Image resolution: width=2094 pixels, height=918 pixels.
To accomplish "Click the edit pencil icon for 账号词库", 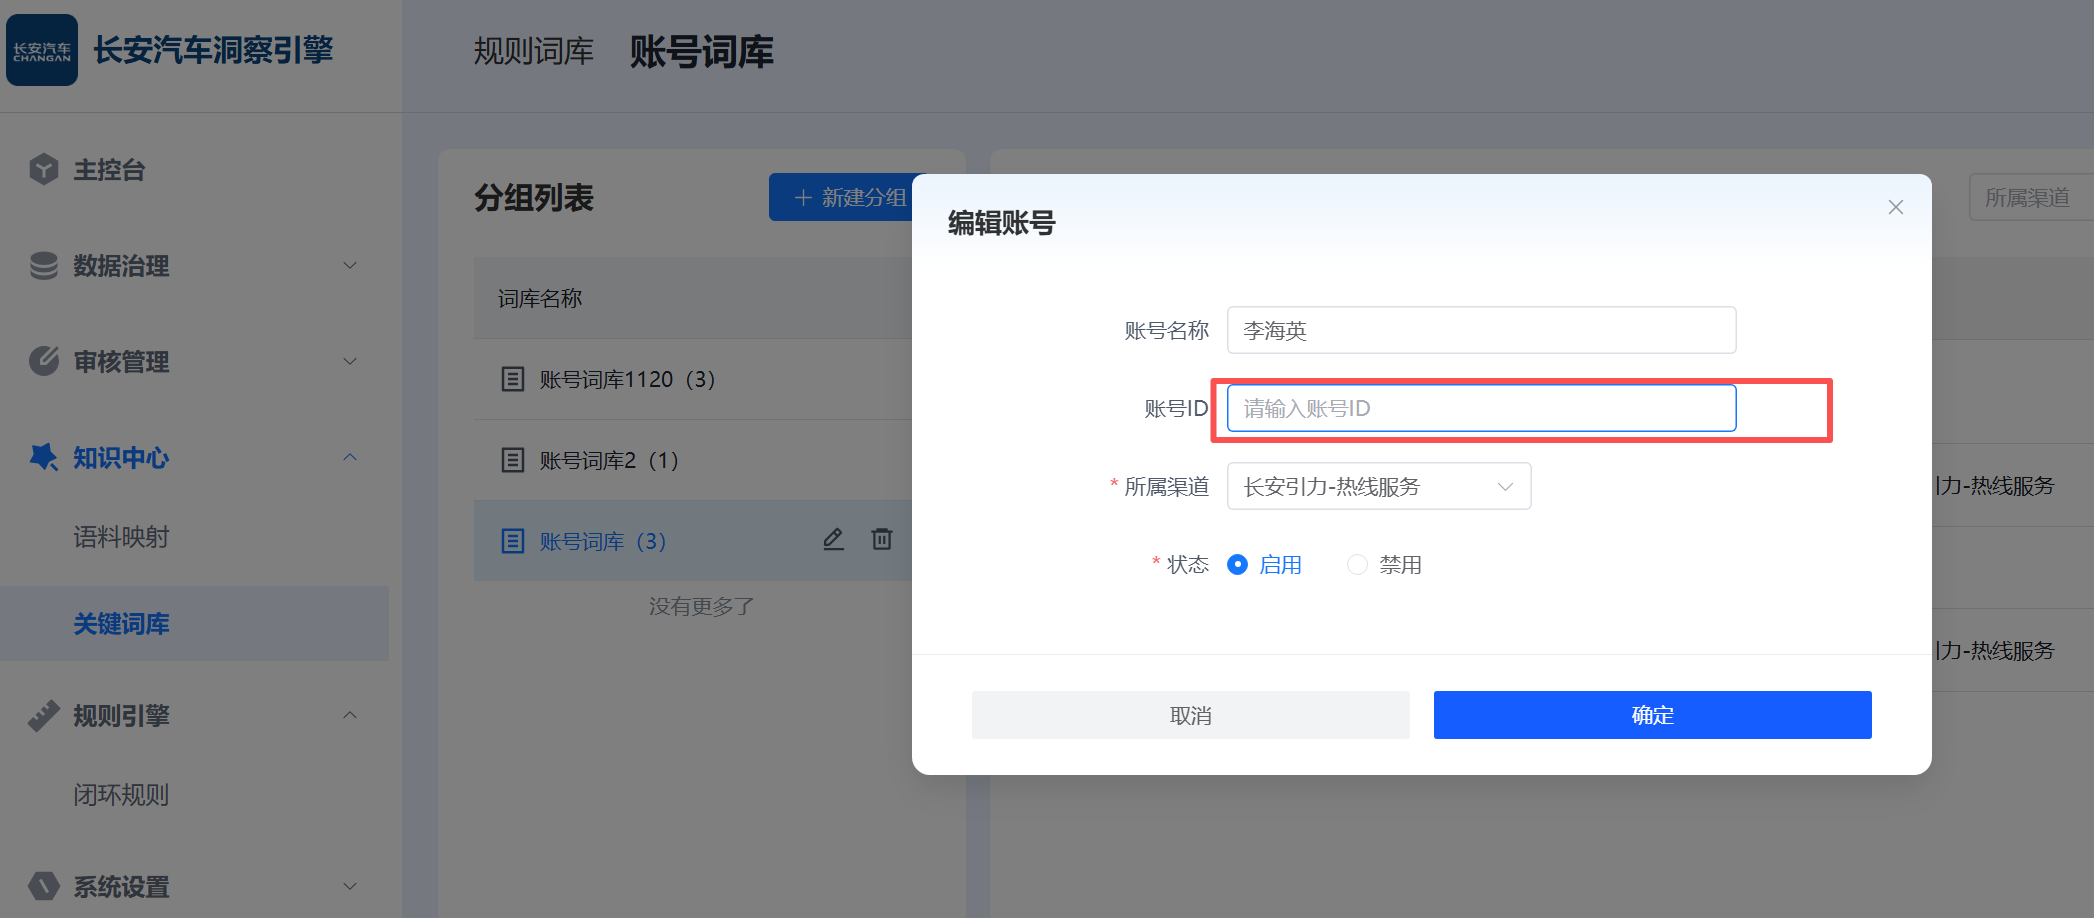I will (x=833, y=540).
